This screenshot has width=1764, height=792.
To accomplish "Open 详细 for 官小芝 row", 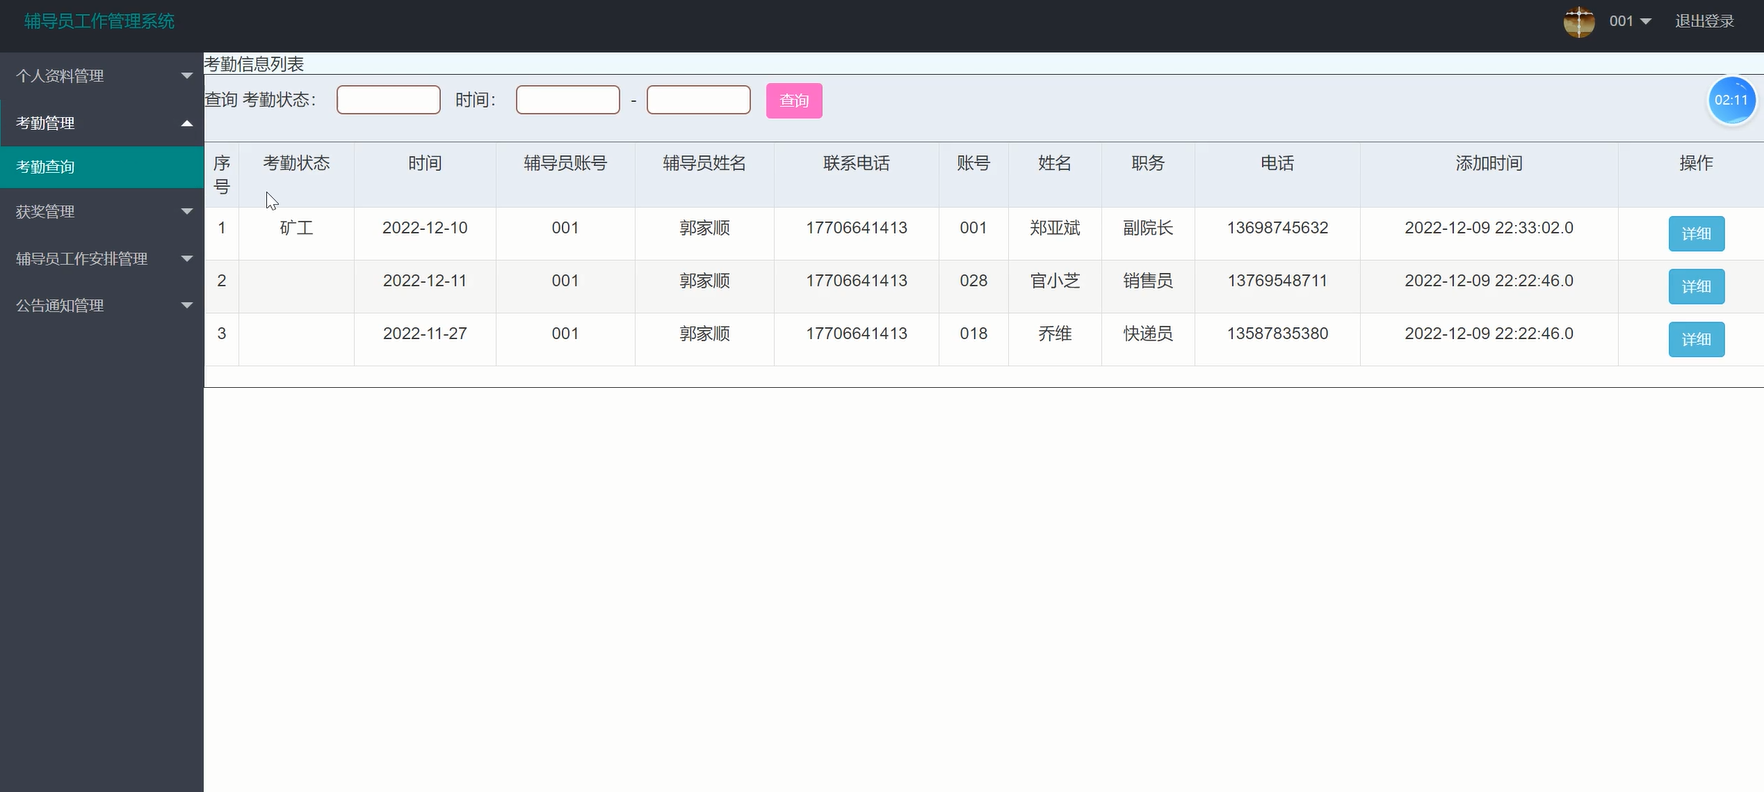I will 1696,287.
